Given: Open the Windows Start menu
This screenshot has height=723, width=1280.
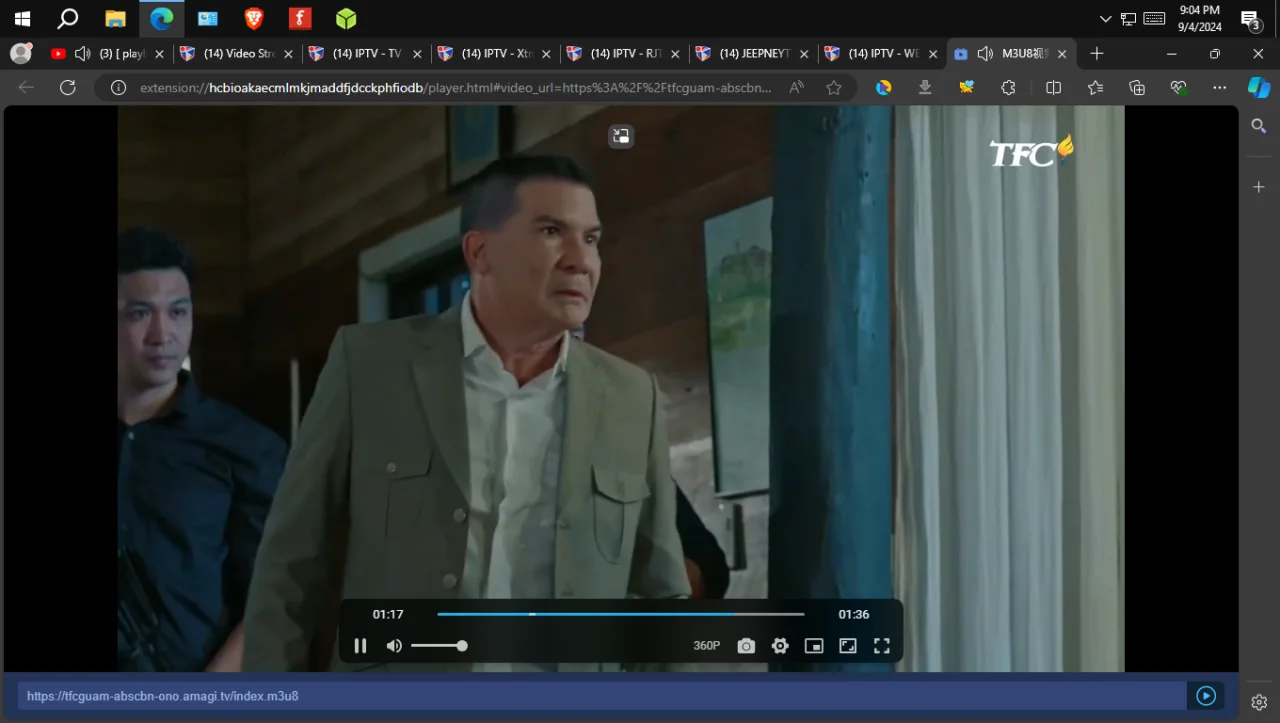Looking at the screenshot, I should click(x=22, y=19).
